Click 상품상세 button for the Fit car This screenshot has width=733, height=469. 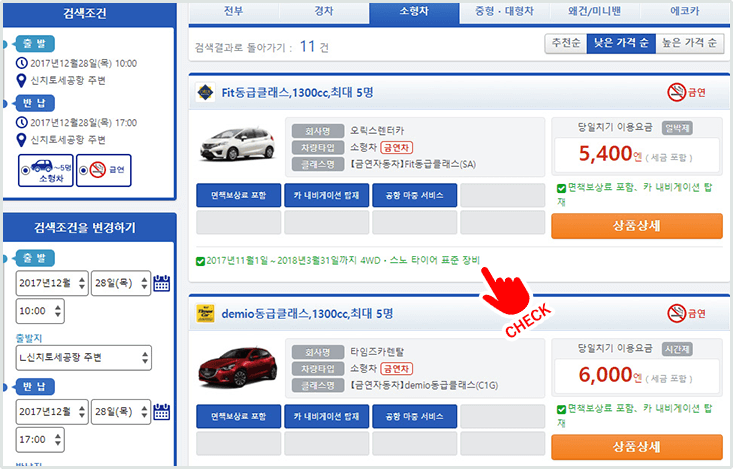[x=636, y=226]
